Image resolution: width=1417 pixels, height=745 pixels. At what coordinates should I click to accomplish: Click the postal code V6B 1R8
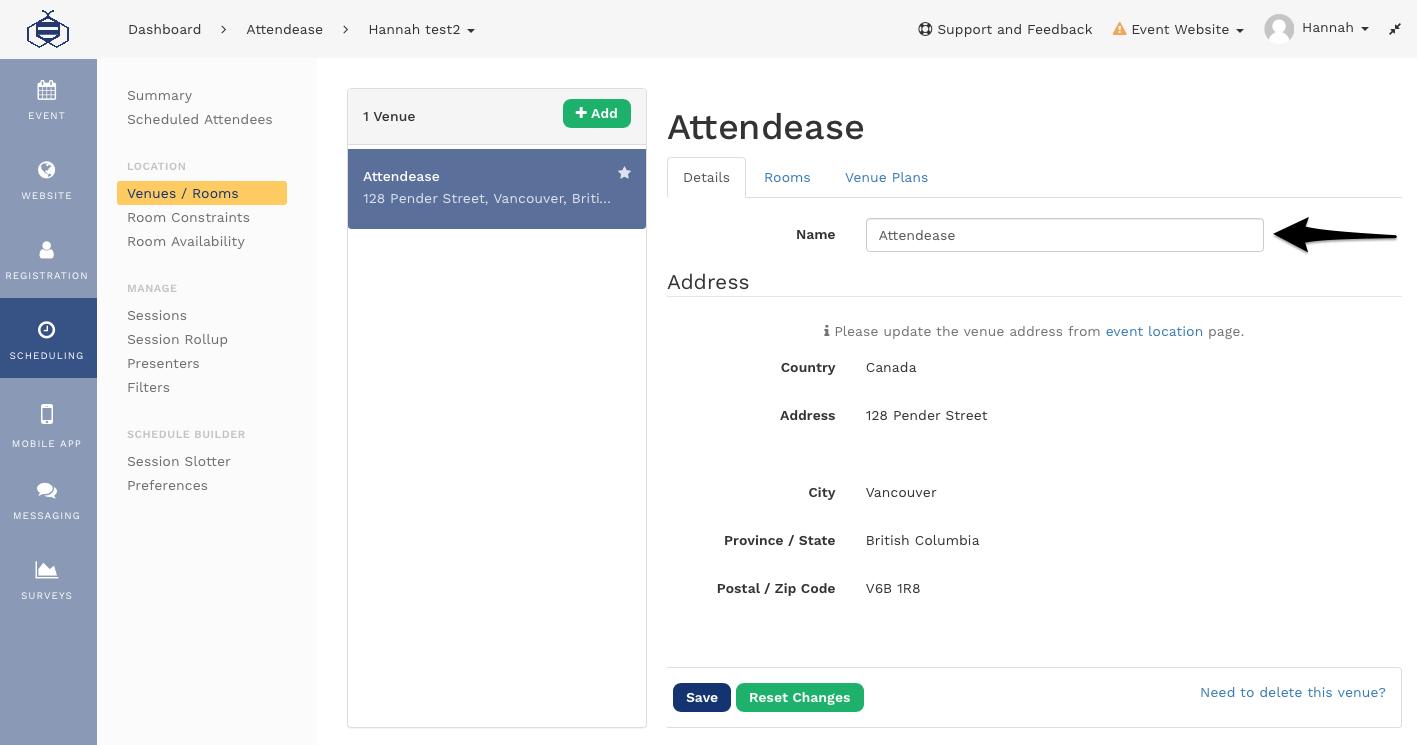[x=893, y=588]
